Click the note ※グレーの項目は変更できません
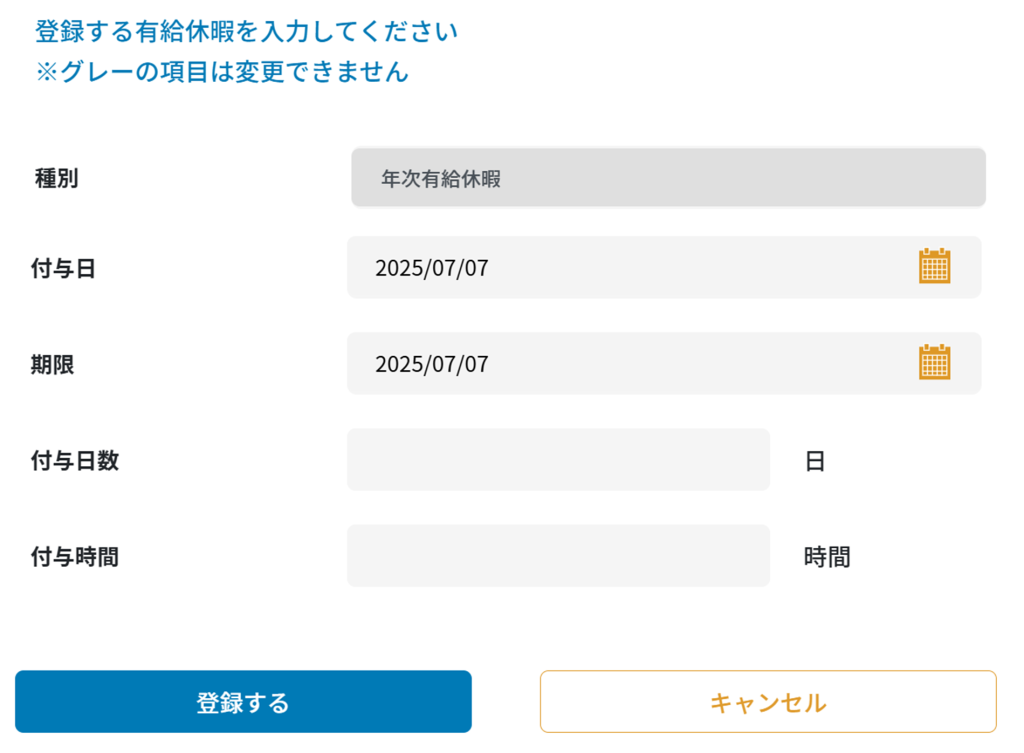The image size is (1024, 753). pos(221,72)
